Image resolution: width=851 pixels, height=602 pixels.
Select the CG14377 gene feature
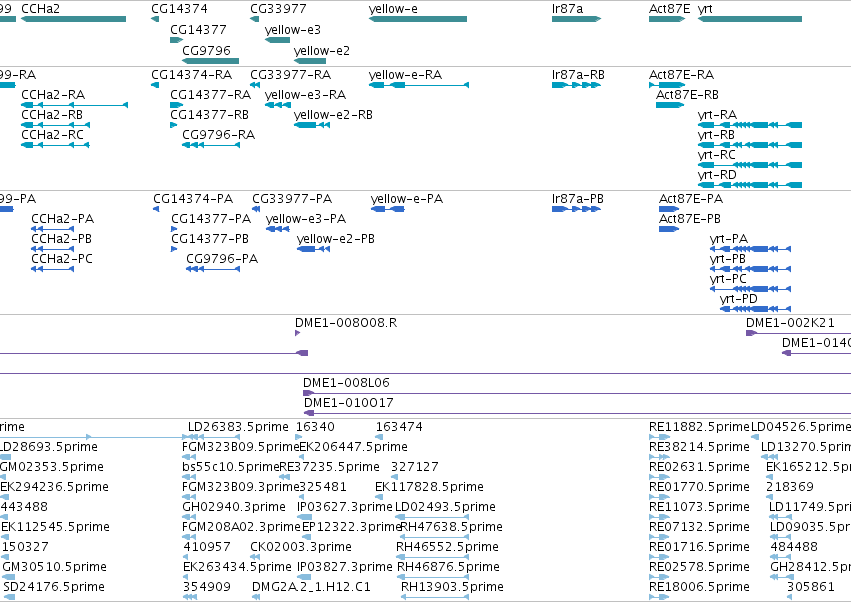176,40
